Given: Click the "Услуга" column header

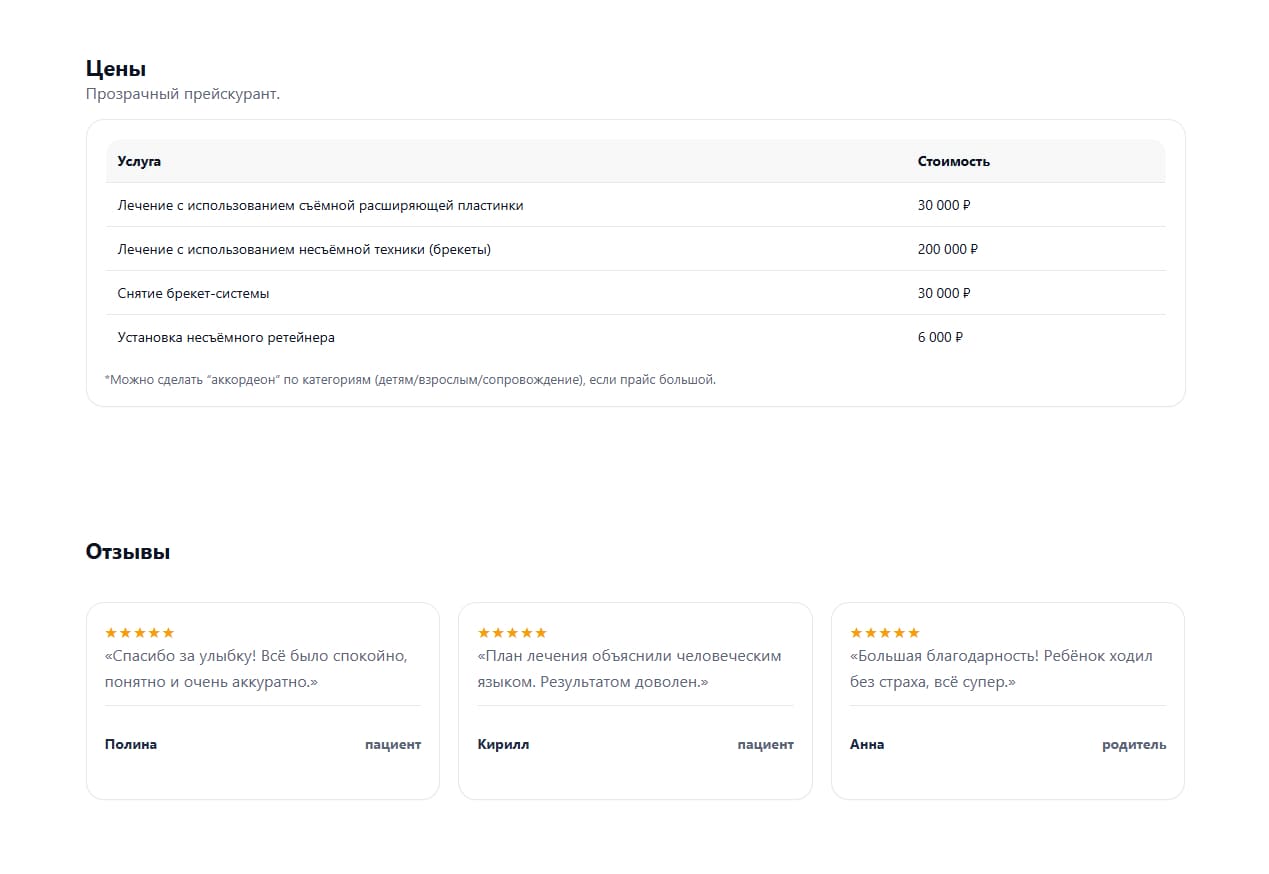Looking at the screenshot, I should point(139,161).
